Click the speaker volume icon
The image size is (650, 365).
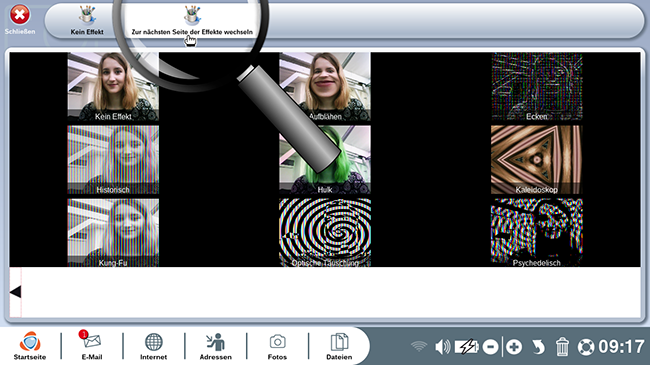point(442,347)
